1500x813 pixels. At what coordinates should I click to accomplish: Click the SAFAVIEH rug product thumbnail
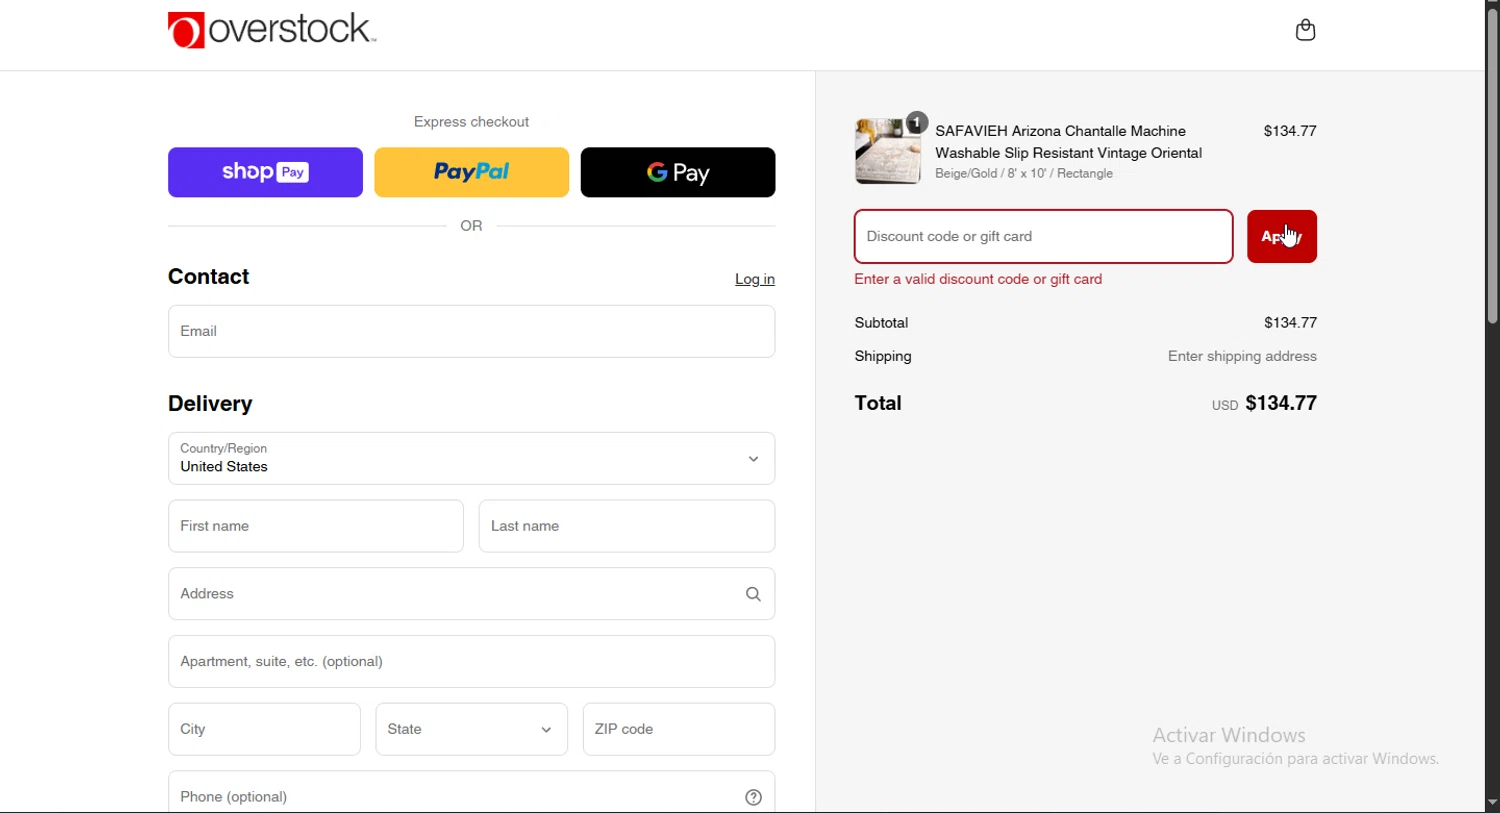click(x=888, y=151)
